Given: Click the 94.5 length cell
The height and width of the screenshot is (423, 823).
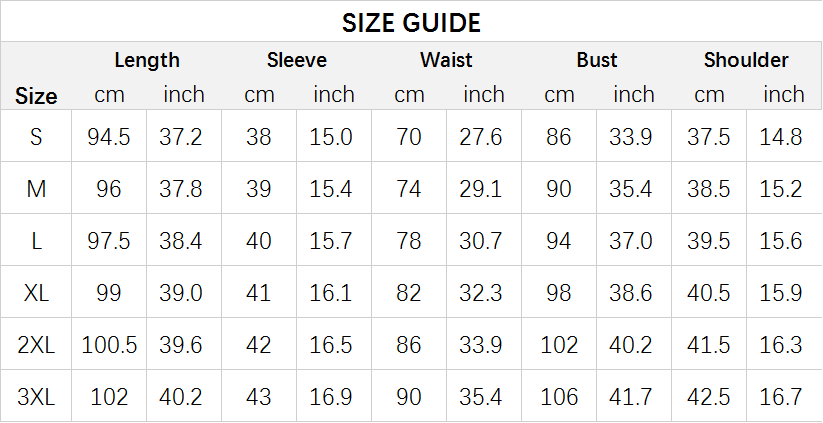Looking at the screenshot, I should [109, 137].
